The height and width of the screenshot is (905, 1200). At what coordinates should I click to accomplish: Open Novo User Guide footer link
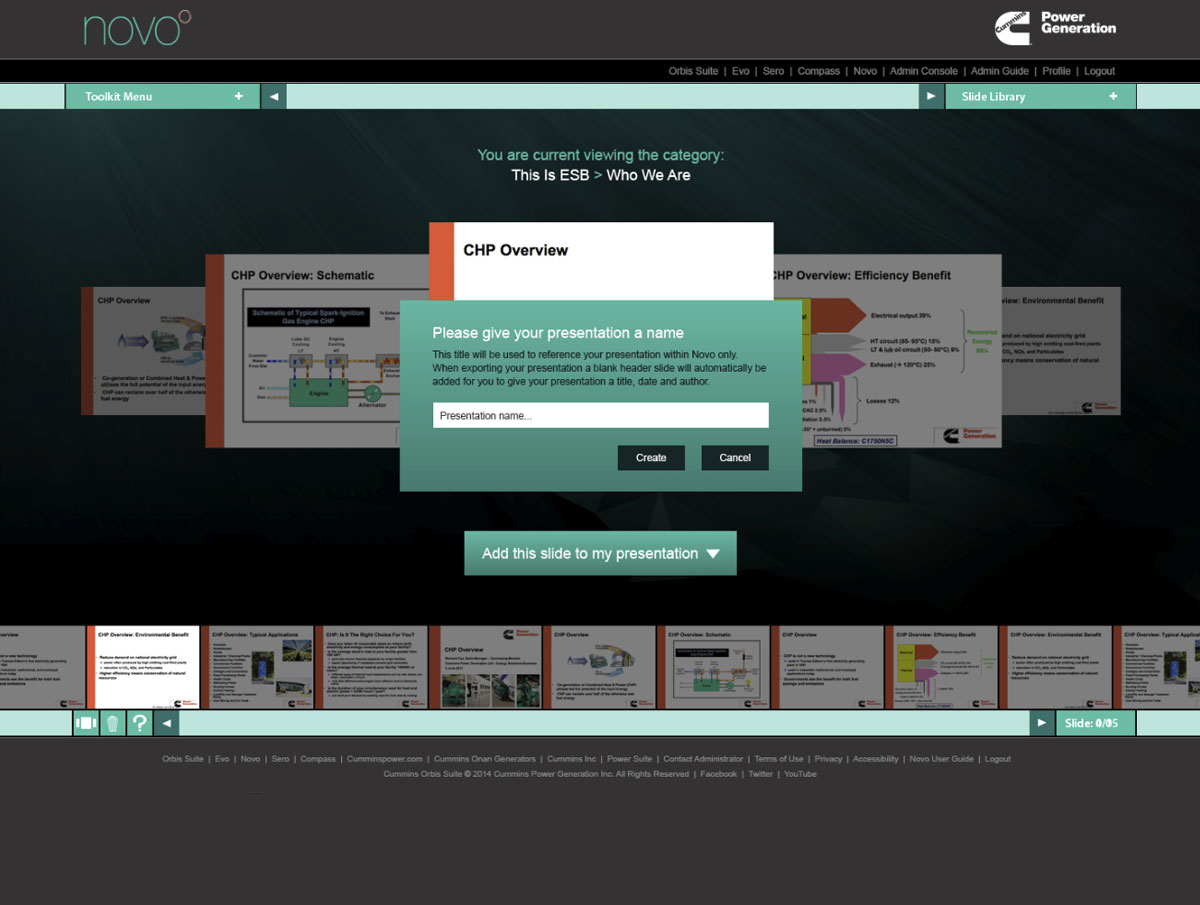(x=942, y=759)
